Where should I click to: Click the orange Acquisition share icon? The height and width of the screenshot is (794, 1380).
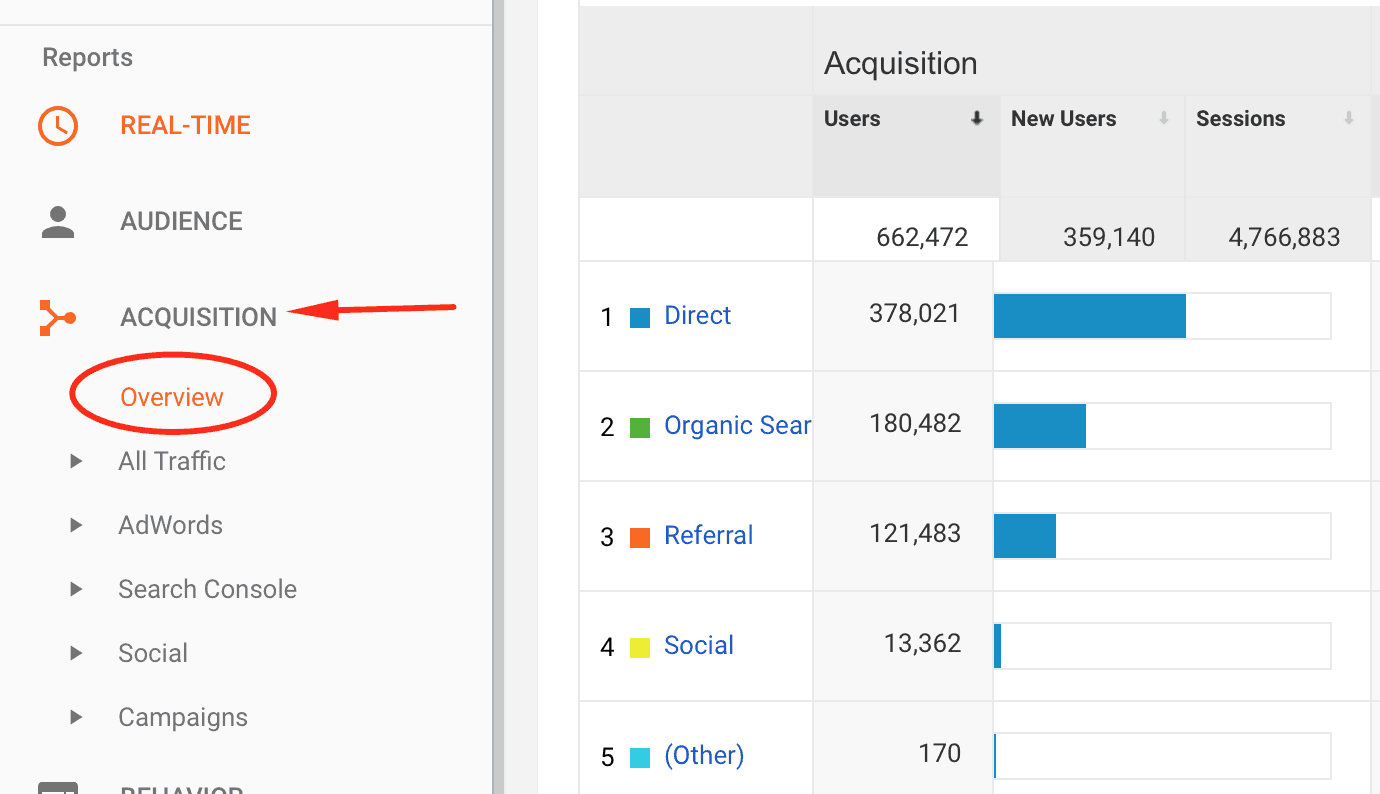point(57,316)
